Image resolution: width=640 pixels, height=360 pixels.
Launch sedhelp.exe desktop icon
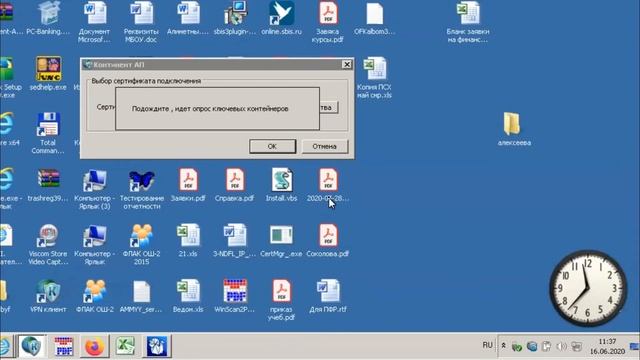point(48,73)
